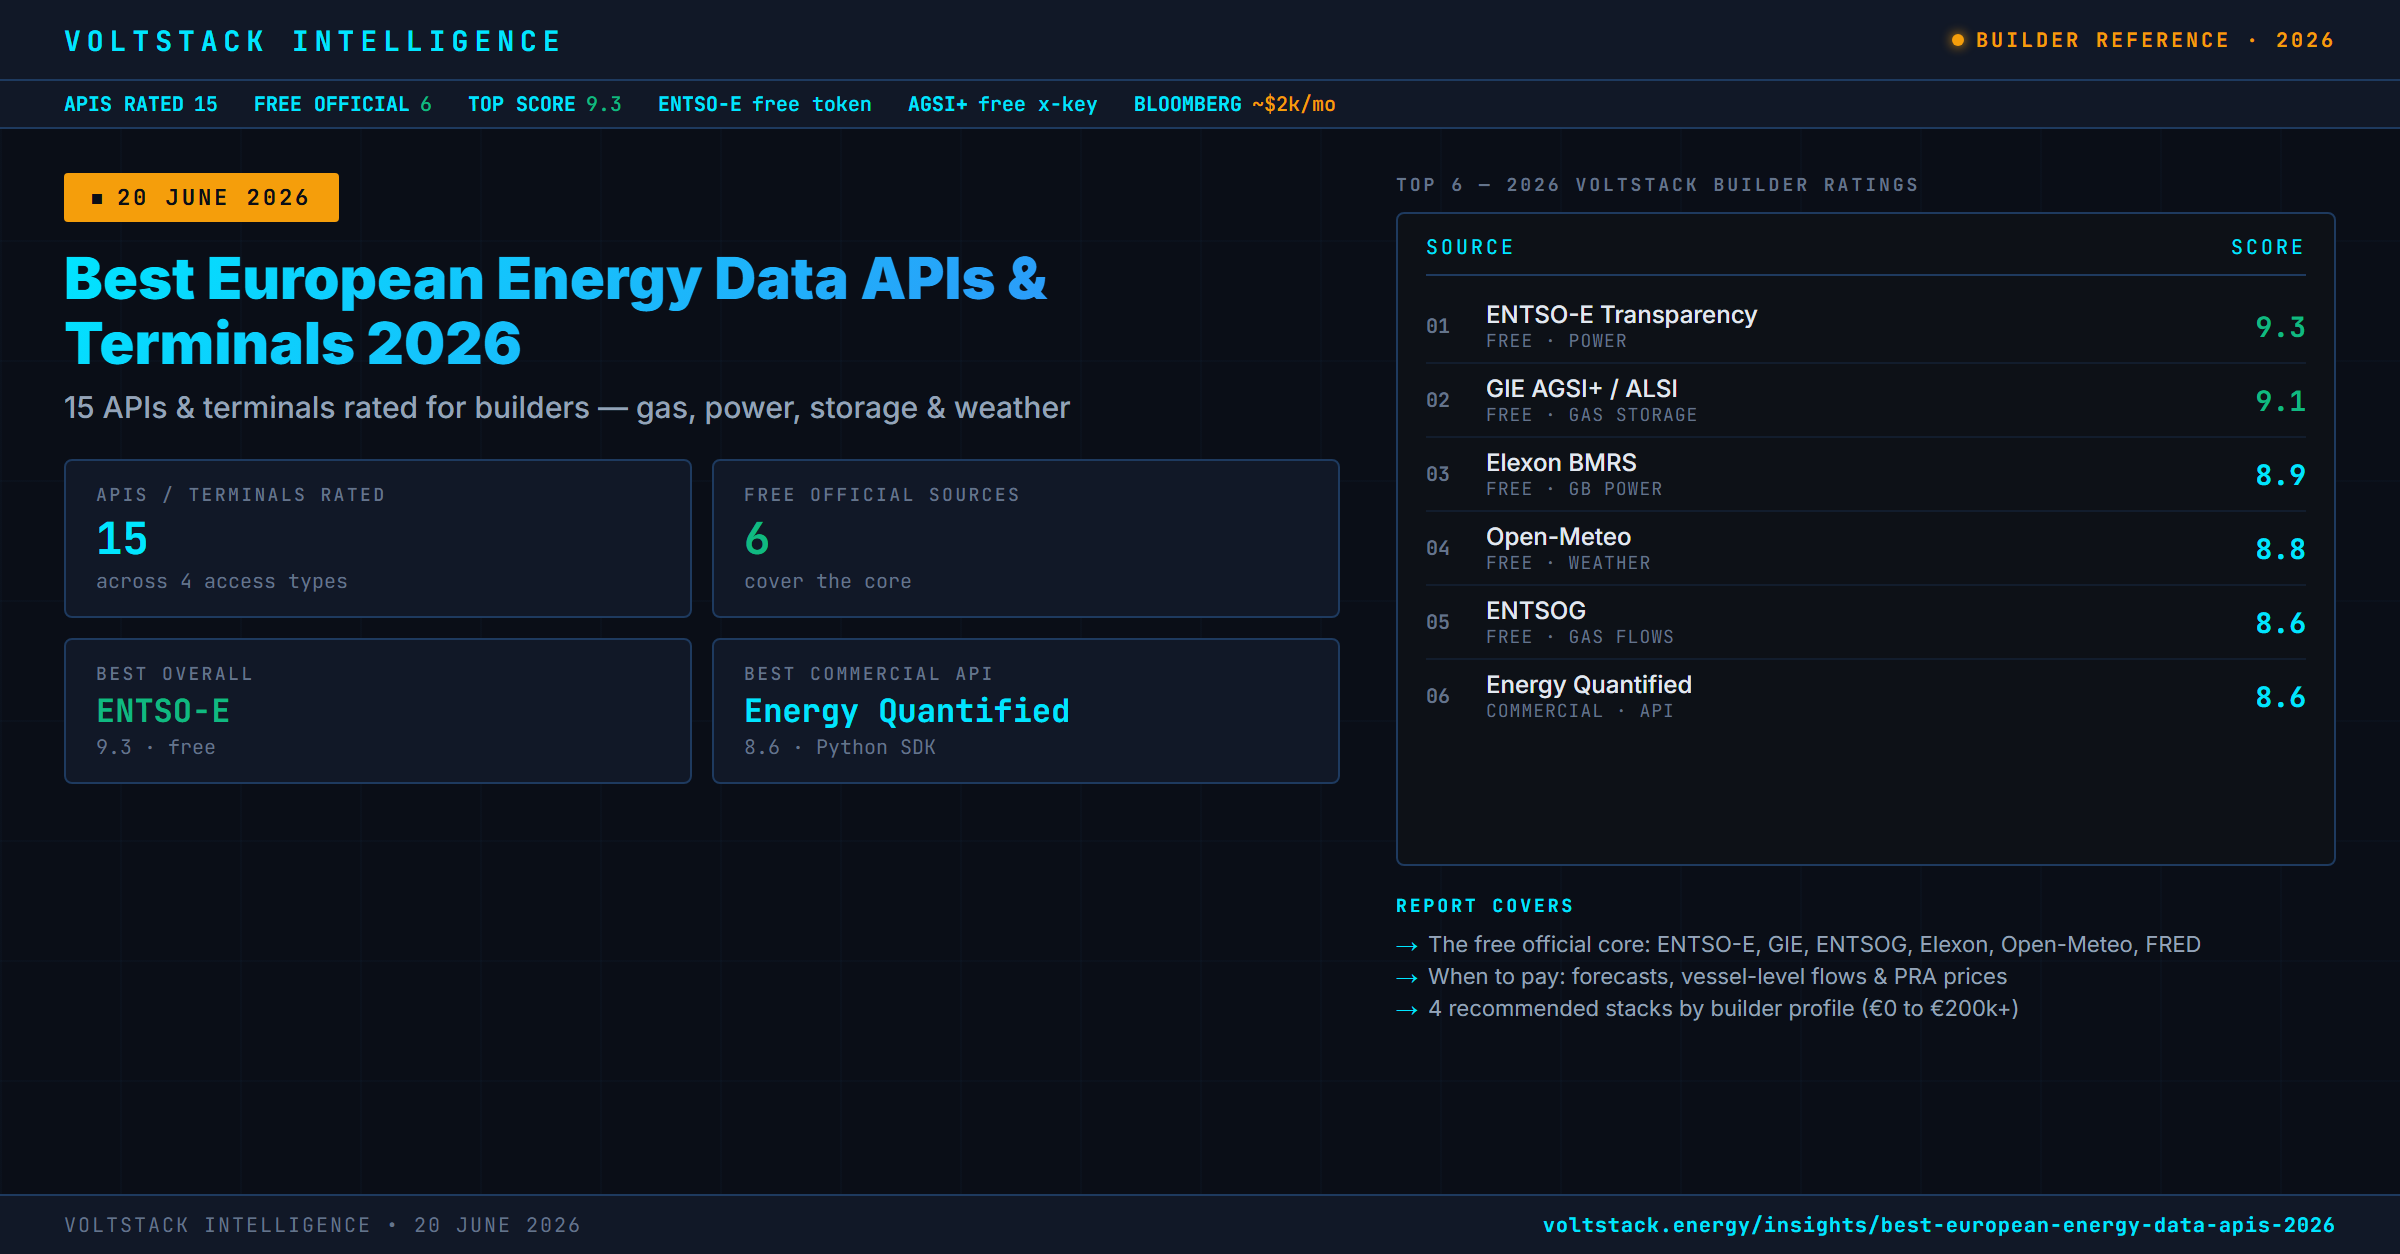Click the 8.9 score value
2400x1254 pixels.
2280,475
